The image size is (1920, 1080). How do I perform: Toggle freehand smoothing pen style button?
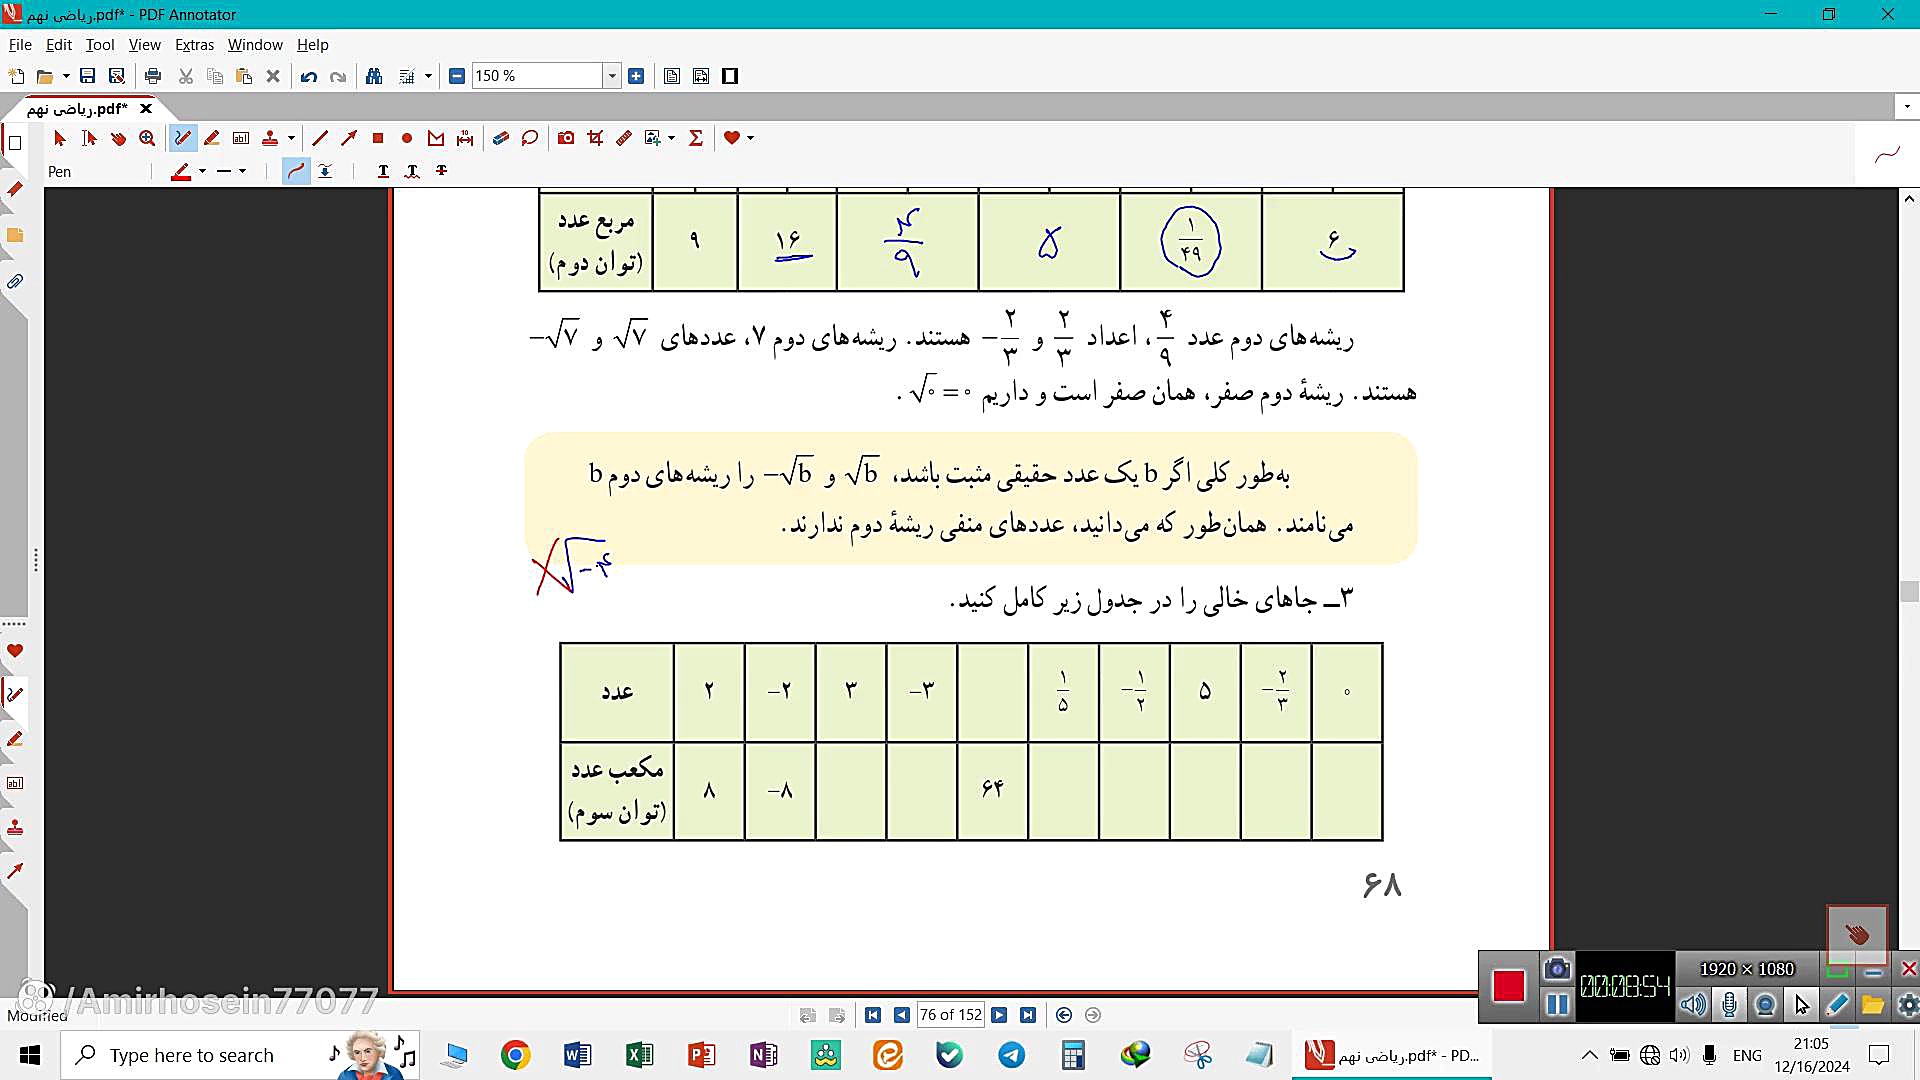click(296, 171)
